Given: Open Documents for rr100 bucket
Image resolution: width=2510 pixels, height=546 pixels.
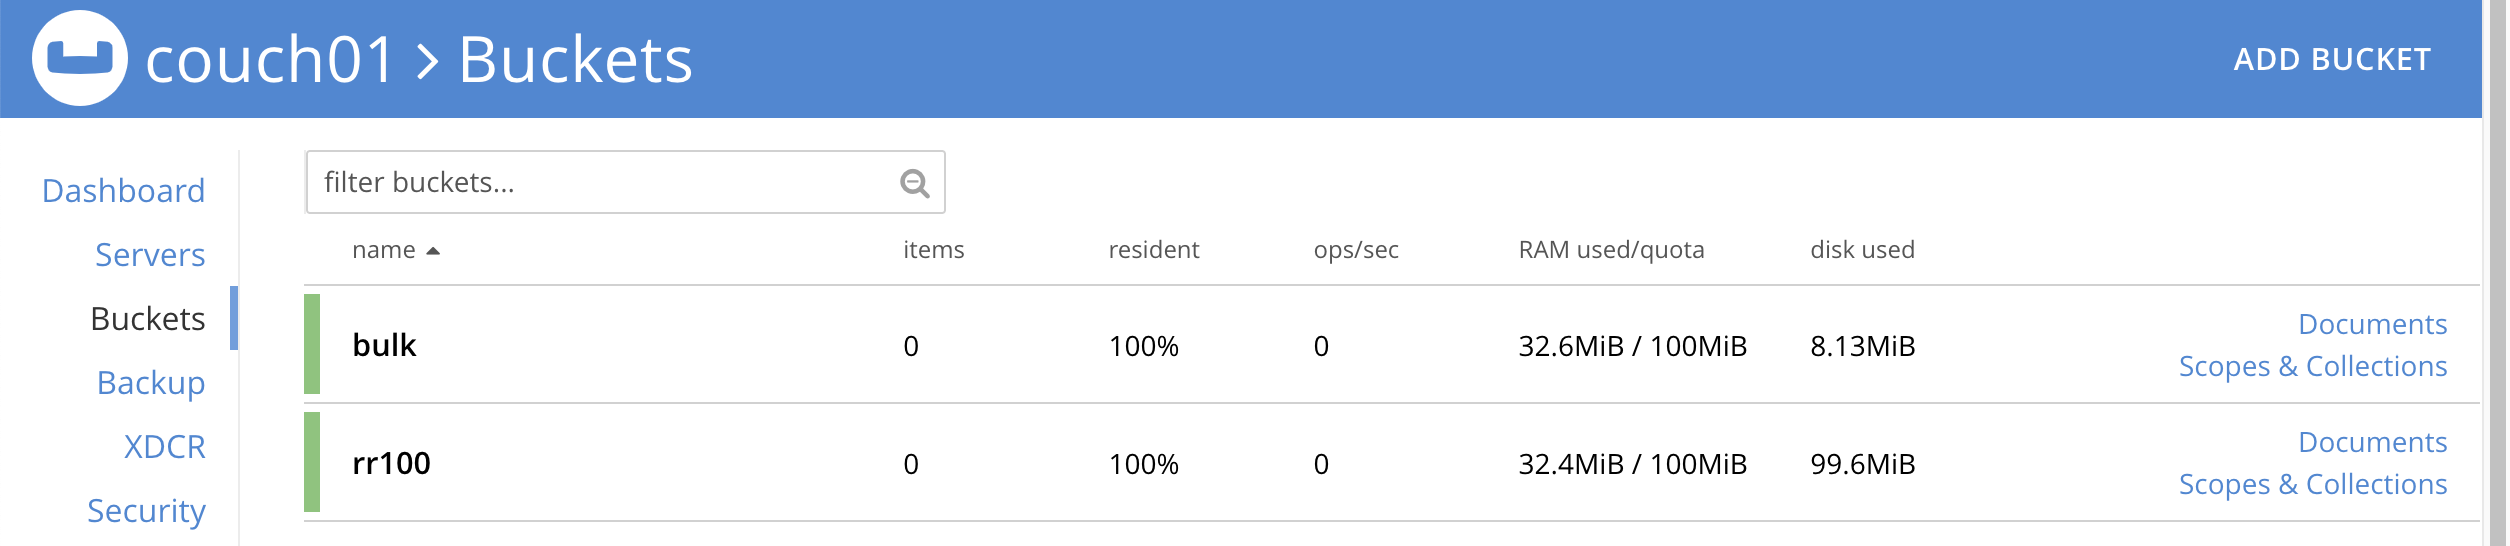Looking at the screenshot, I should coord(2372,442).
